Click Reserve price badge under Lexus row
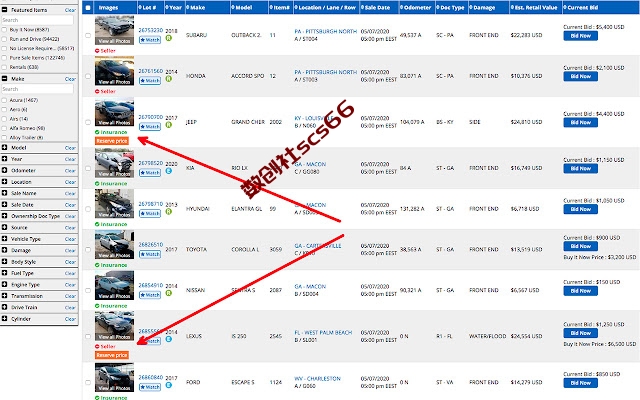 pos(112,355)
